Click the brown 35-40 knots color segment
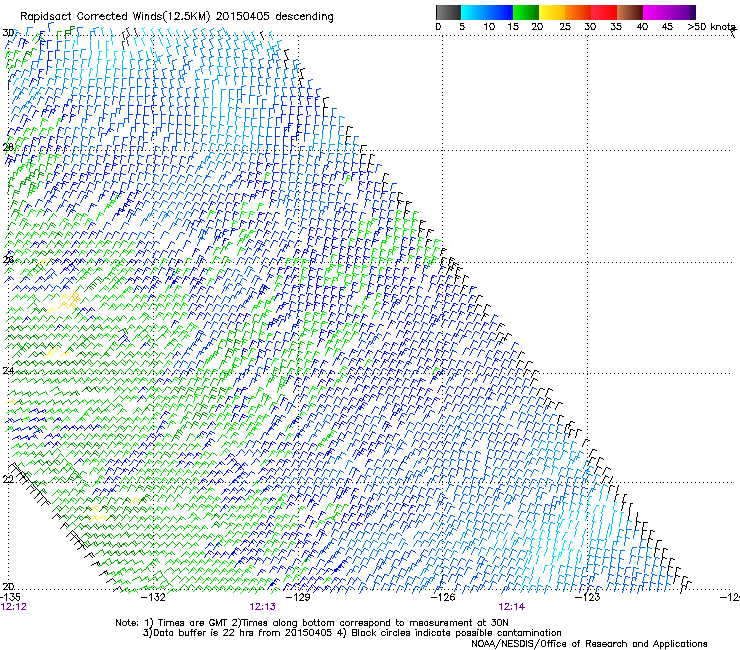This screenshot has width=740, height=650. pyautogui.click(x=630, y=12)
